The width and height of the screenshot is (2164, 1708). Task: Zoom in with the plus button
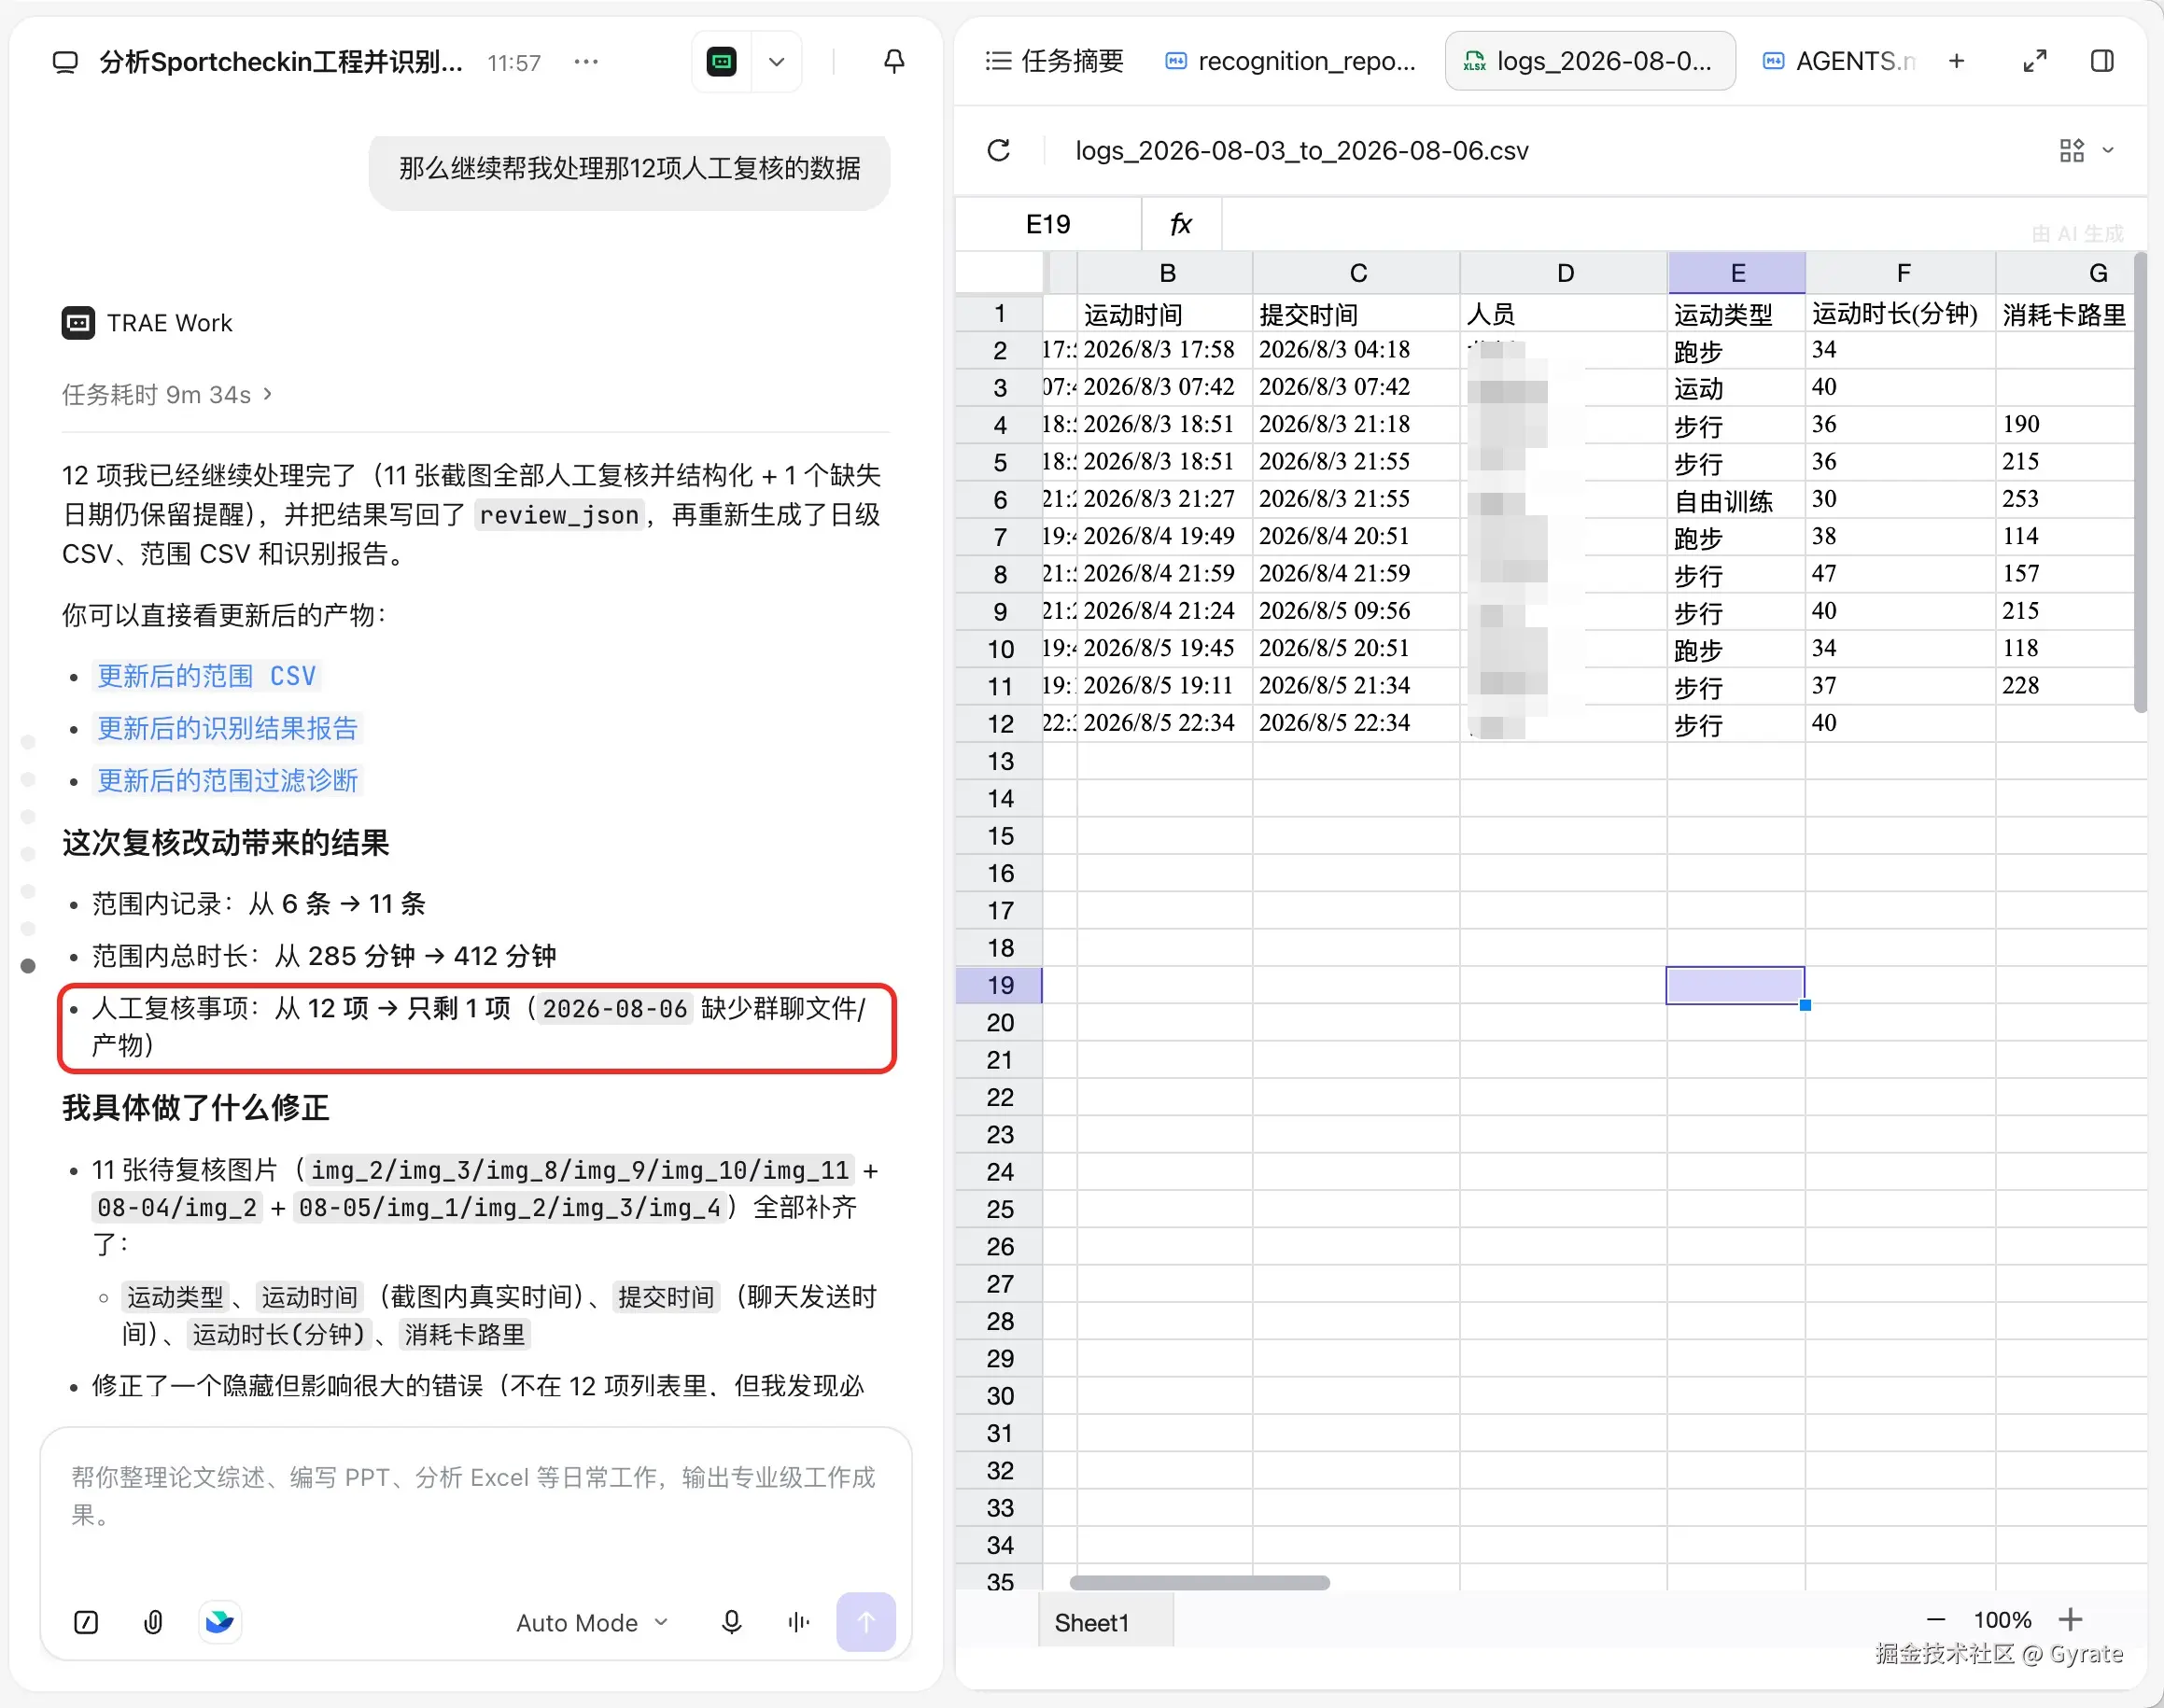click(2071, 1620)
